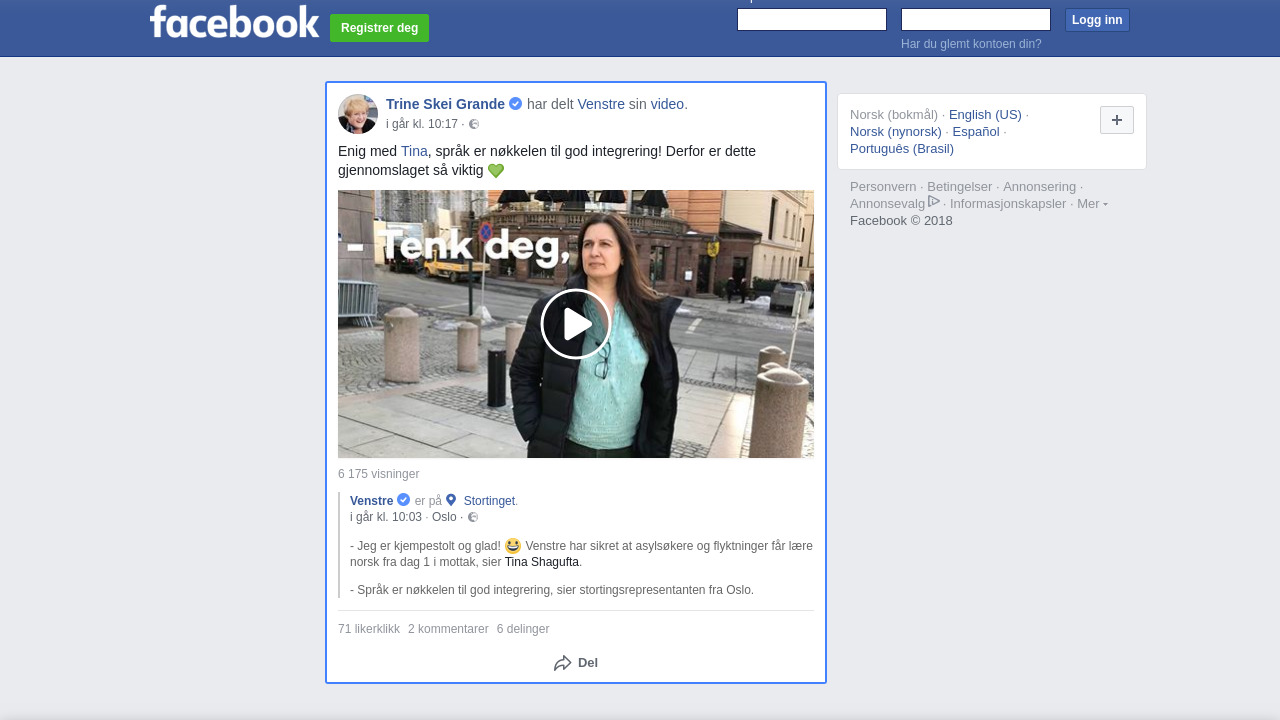1280x720 pixels.
Task: Click the AdChoices triangle icon
Action: click(934, 202)
